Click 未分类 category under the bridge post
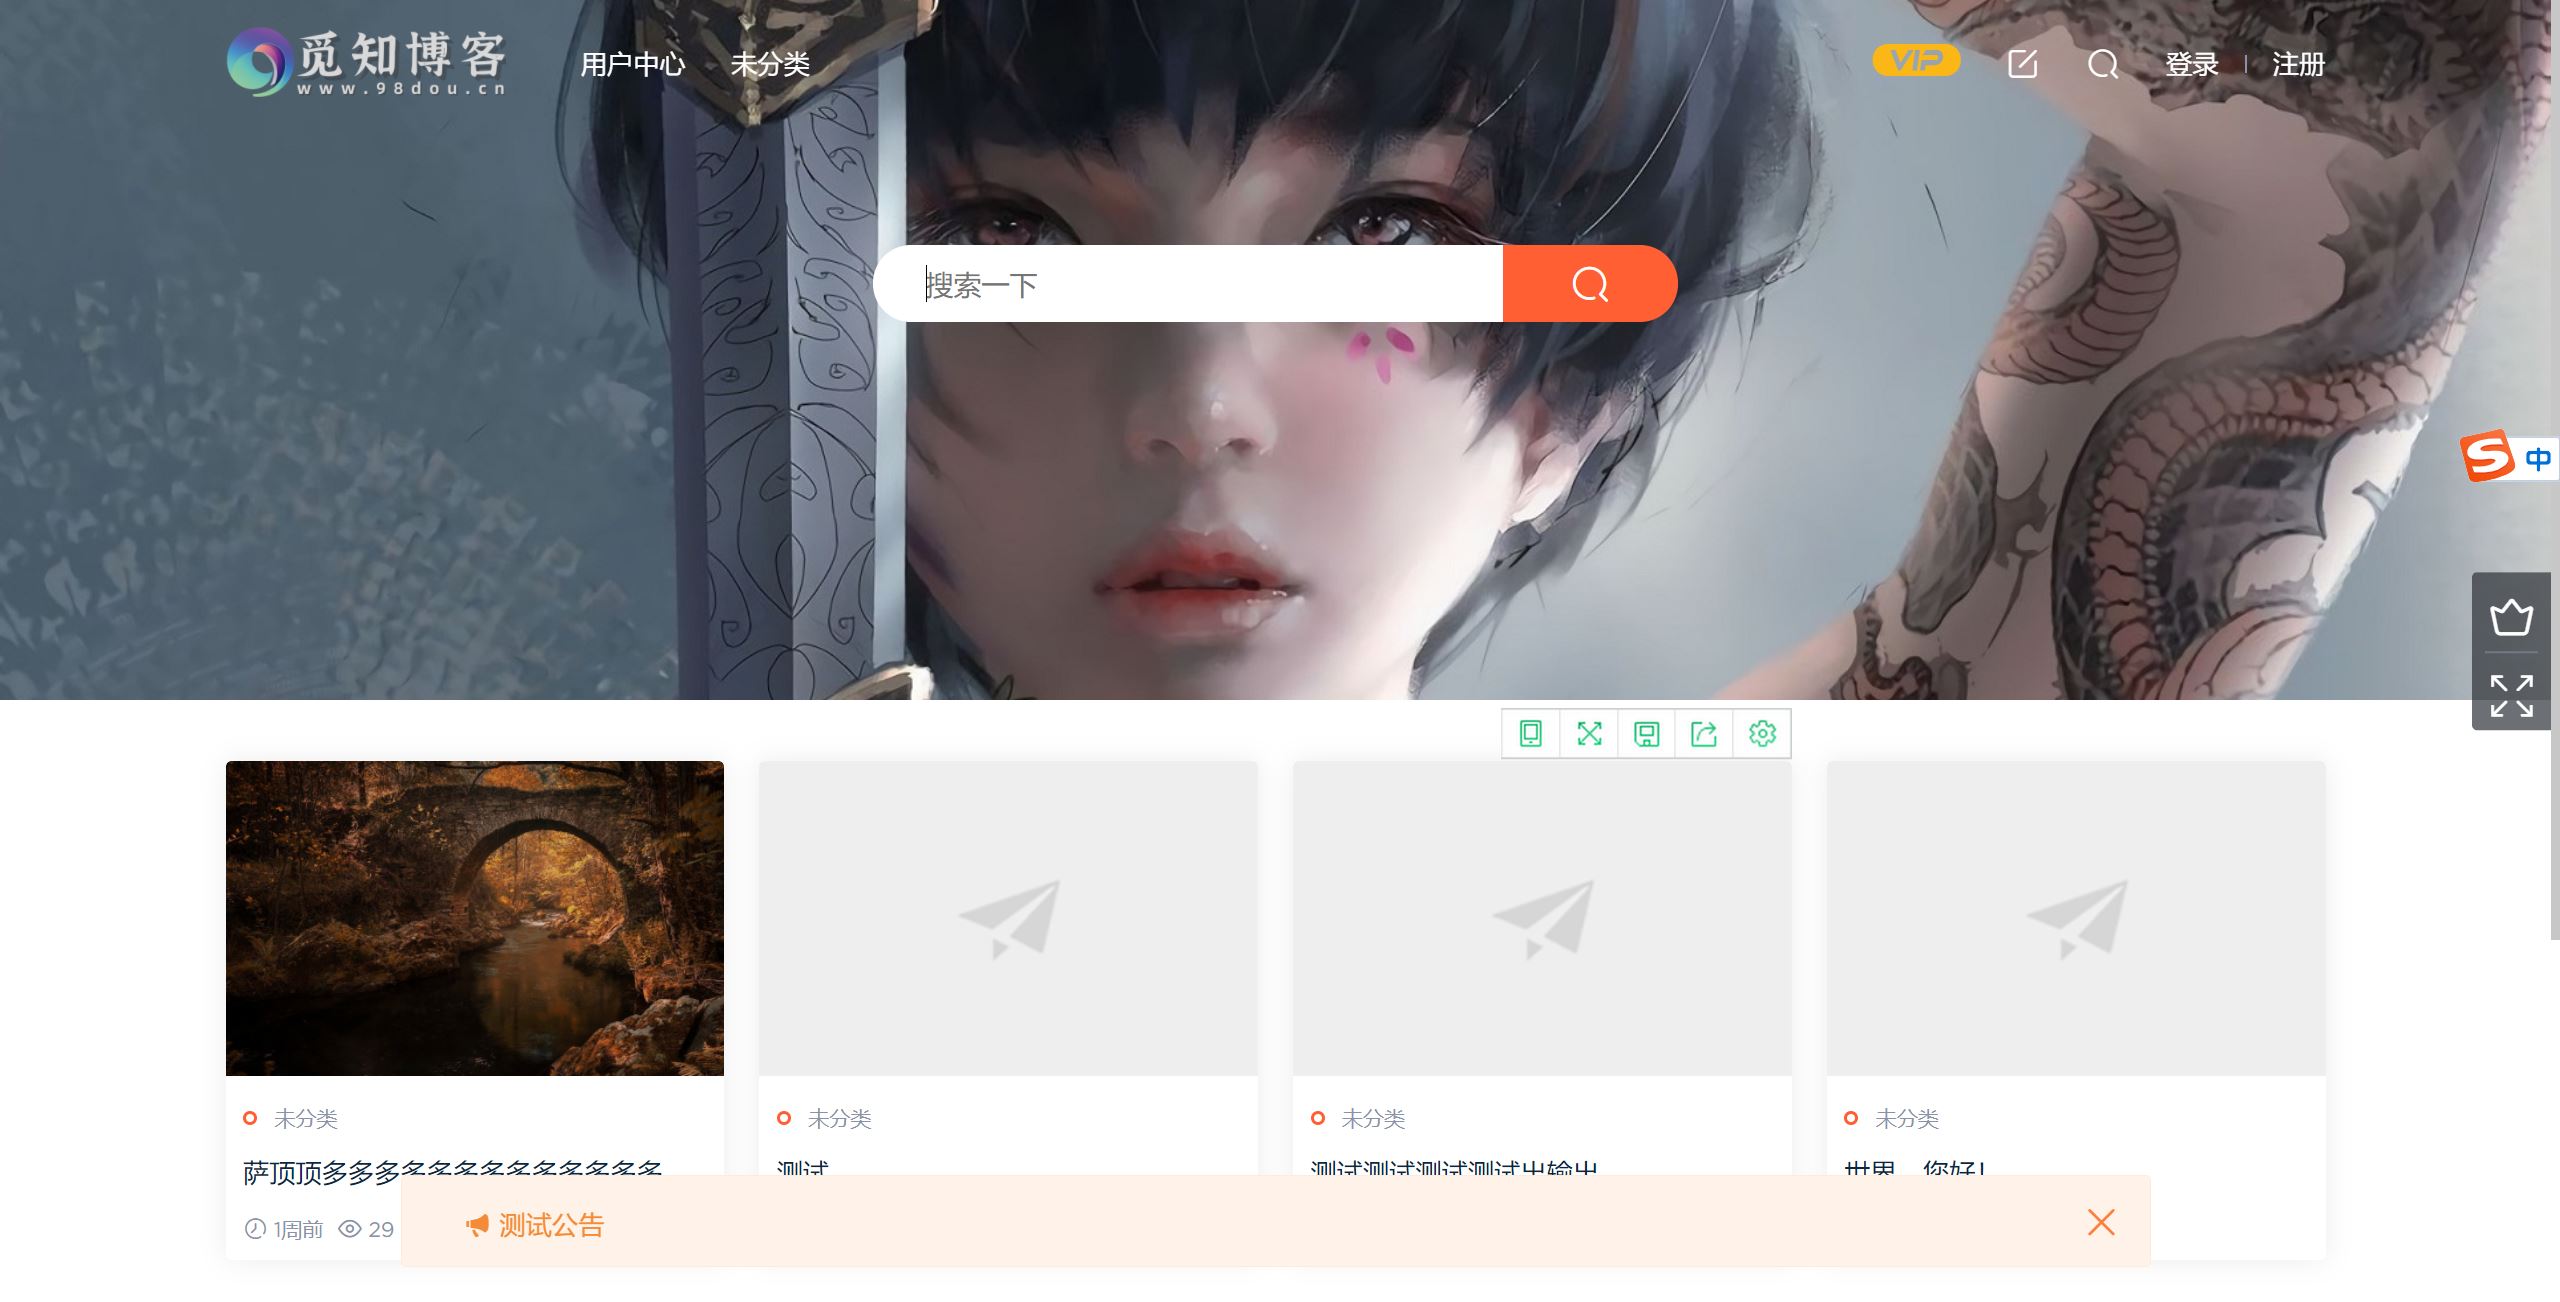The width and height of the screenshot is (2560, 1302). coord(306,1118)
